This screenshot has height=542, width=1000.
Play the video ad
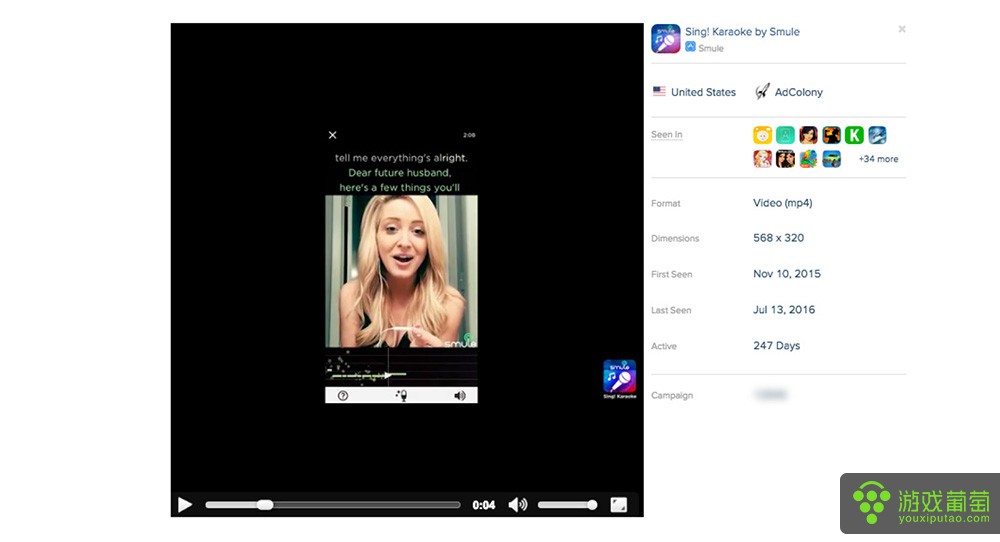tap(185, 505)
